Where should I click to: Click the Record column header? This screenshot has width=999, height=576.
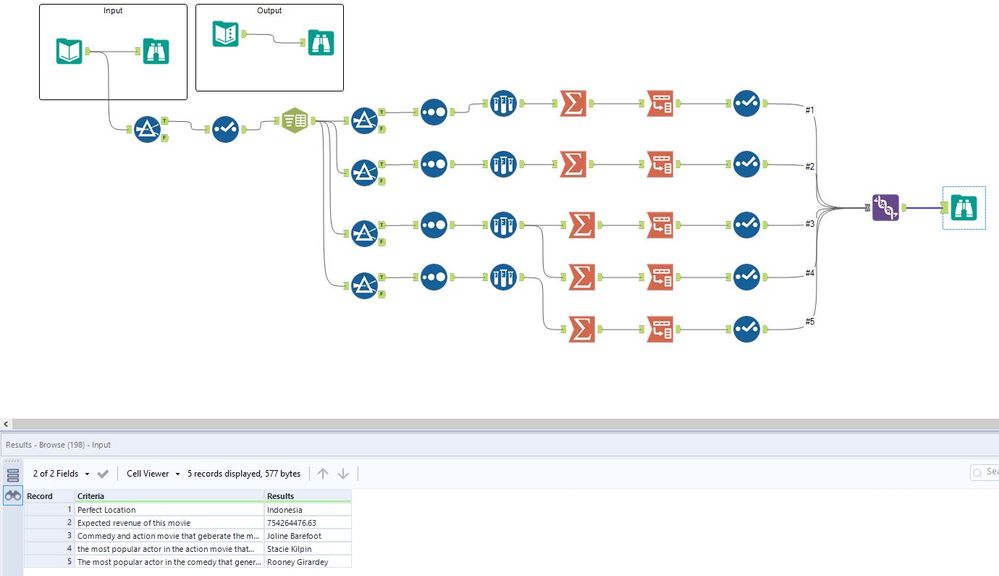(x=50, y=496)
